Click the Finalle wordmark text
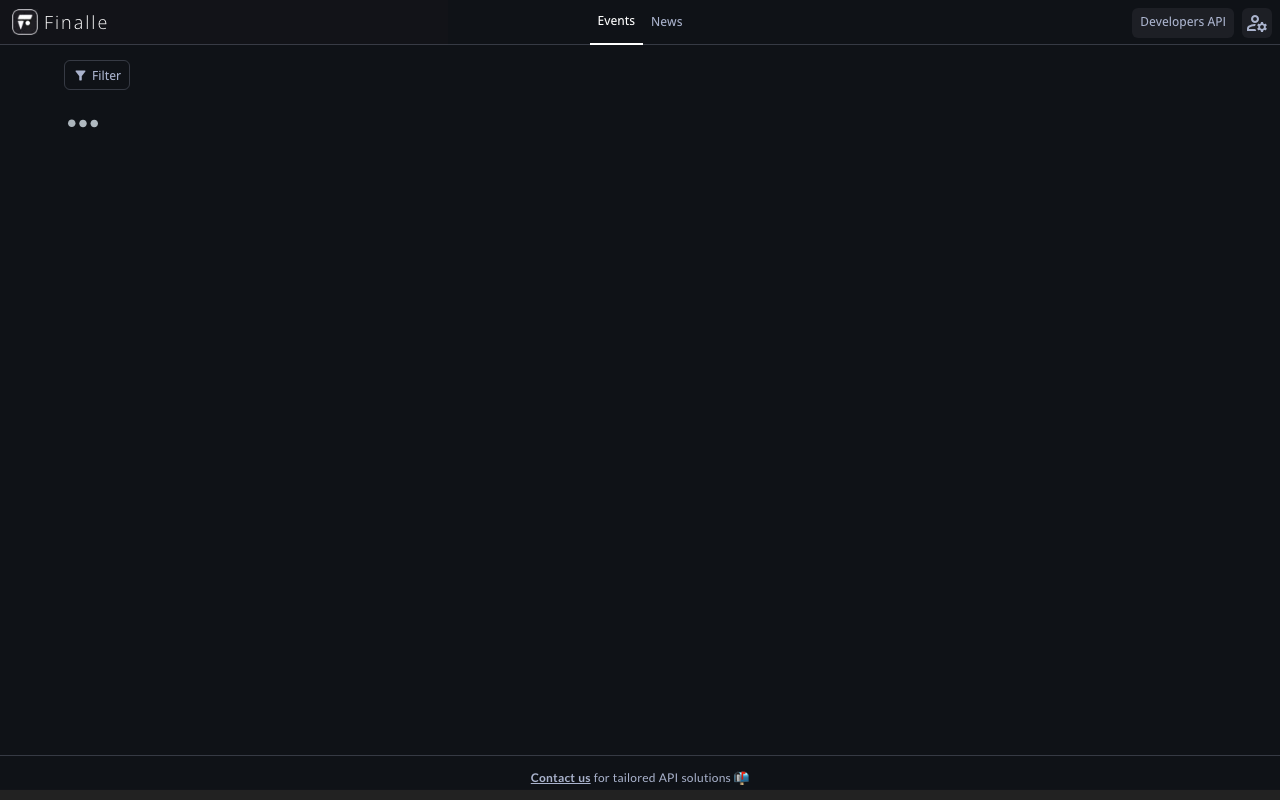The image size is (1280, 800). click(76, 22)
